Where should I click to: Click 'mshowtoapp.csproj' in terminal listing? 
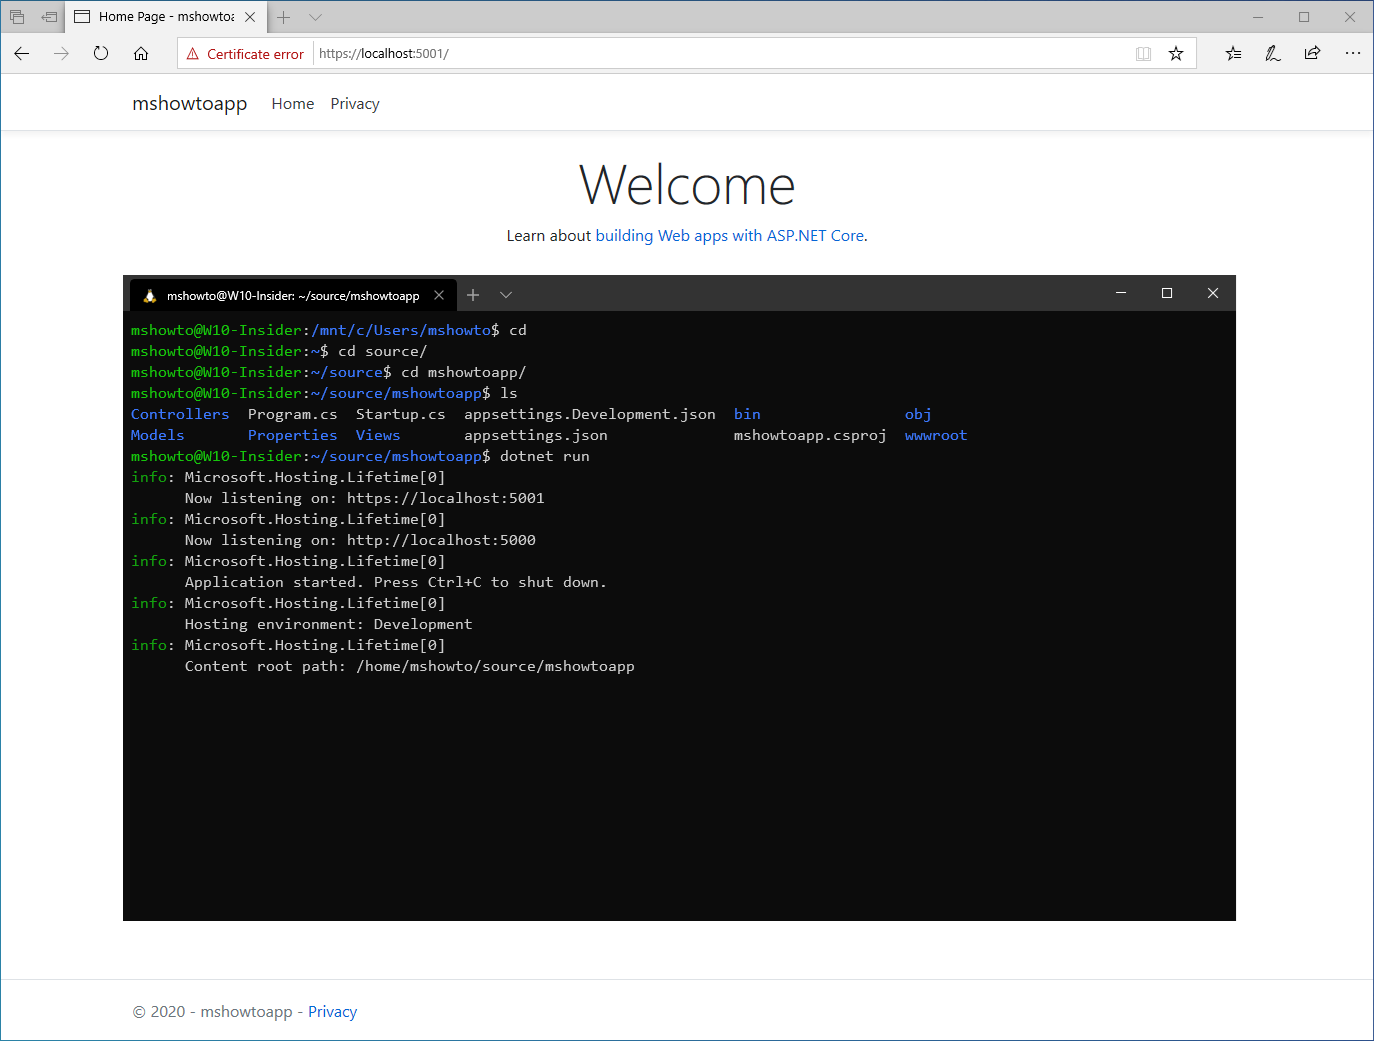tap(810, 435)
